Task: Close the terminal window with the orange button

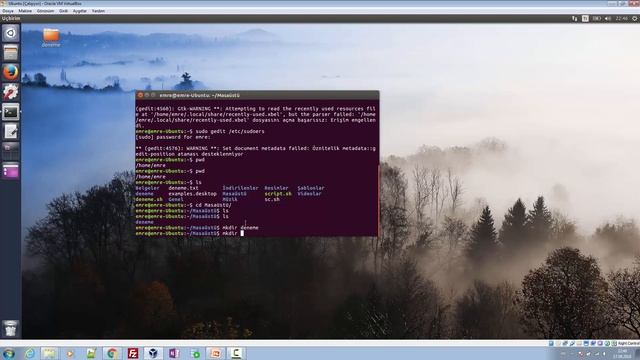Action: pos(140,95)
